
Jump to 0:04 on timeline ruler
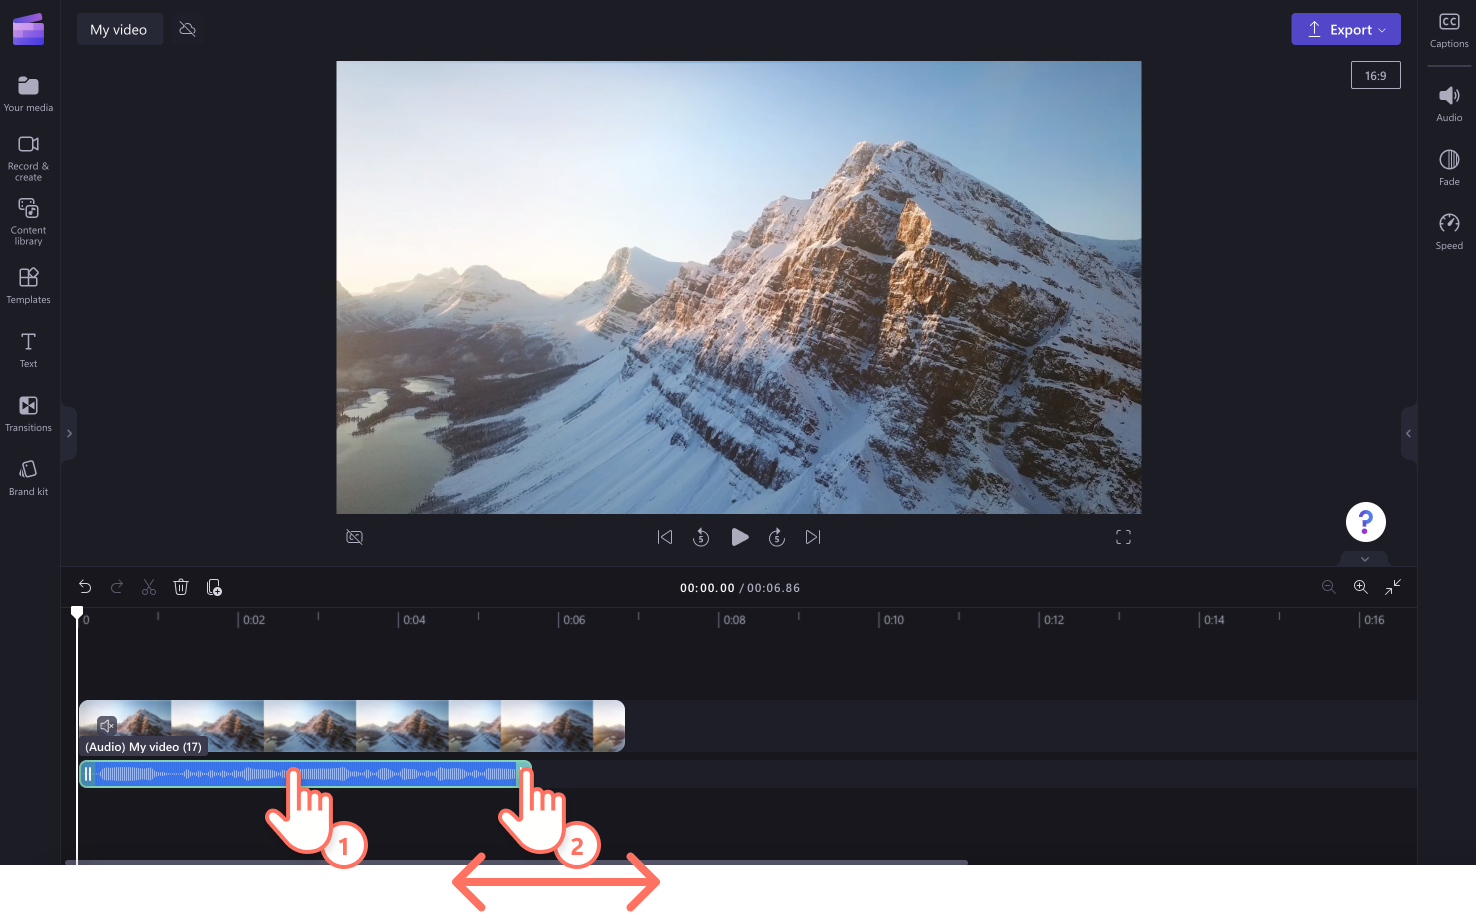[x=414, y=620]
